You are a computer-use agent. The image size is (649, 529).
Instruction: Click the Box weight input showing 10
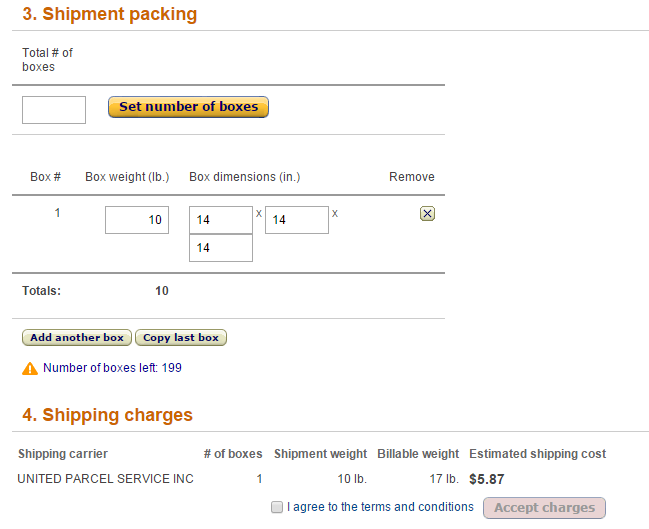[x=137, y=220]
